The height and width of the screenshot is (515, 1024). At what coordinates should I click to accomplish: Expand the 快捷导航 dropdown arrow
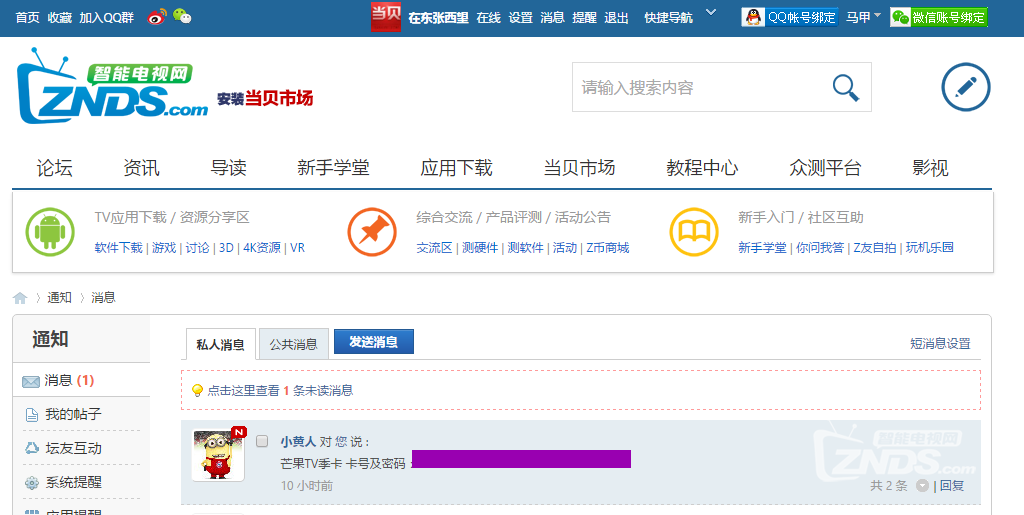tap(711, 12)
